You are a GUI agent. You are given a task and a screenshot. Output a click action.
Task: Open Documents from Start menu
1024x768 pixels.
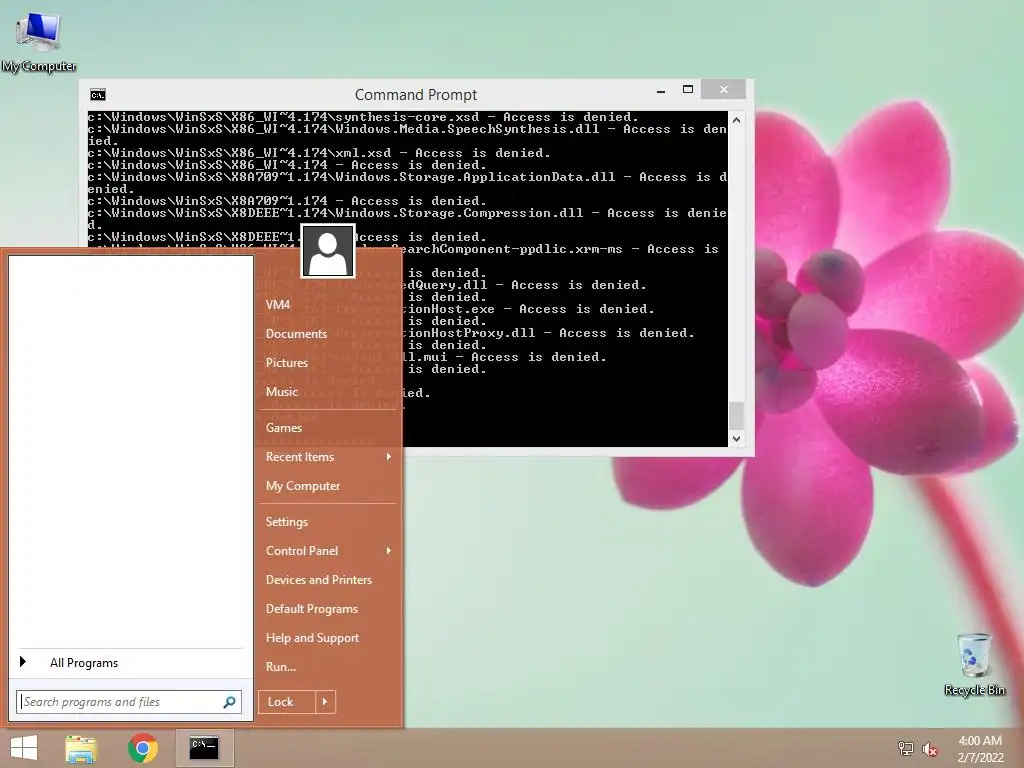pos(296,334)
